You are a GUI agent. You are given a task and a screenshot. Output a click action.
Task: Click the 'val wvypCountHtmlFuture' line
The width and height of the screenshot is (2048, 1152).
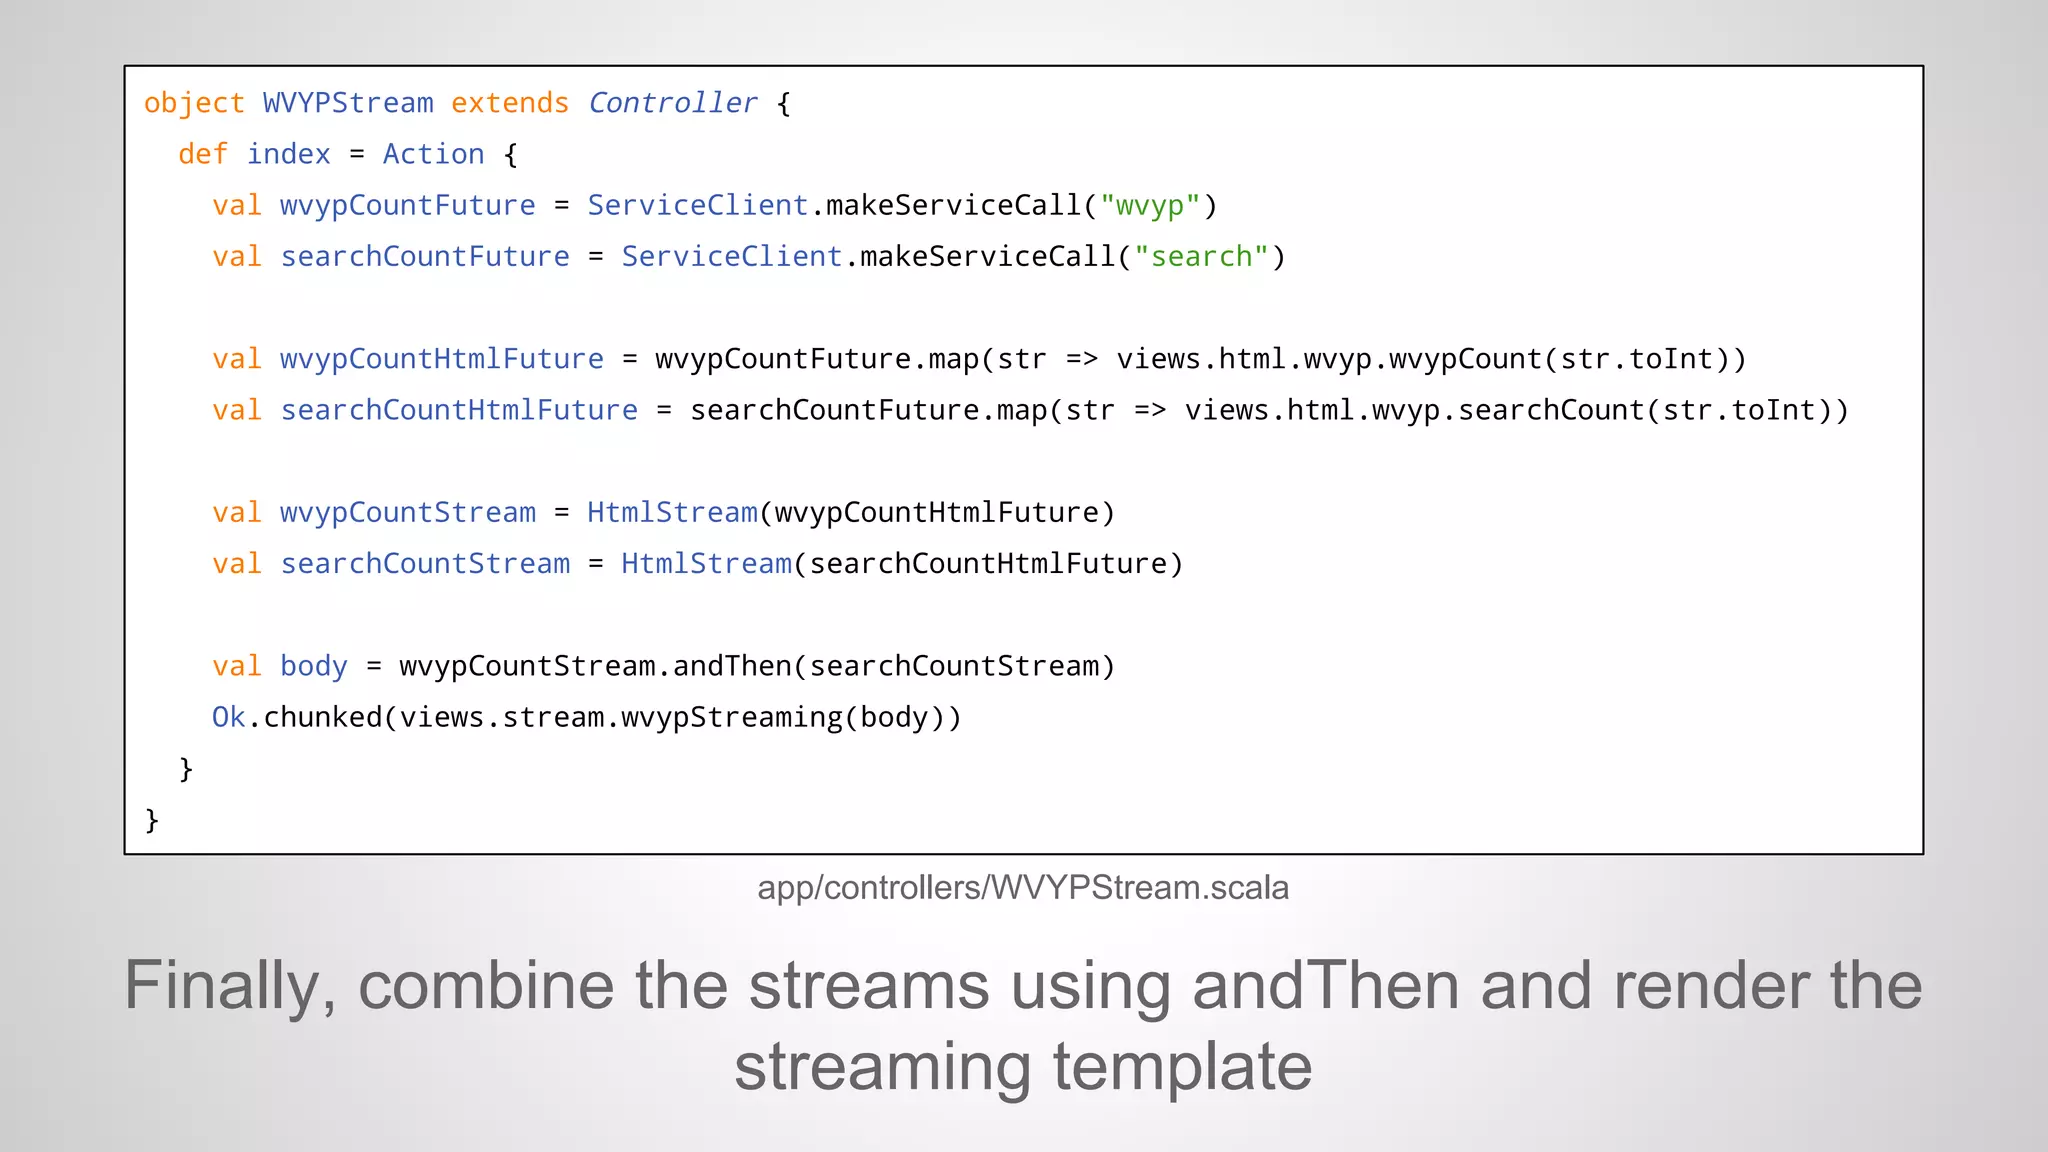[x=979, y=359]
